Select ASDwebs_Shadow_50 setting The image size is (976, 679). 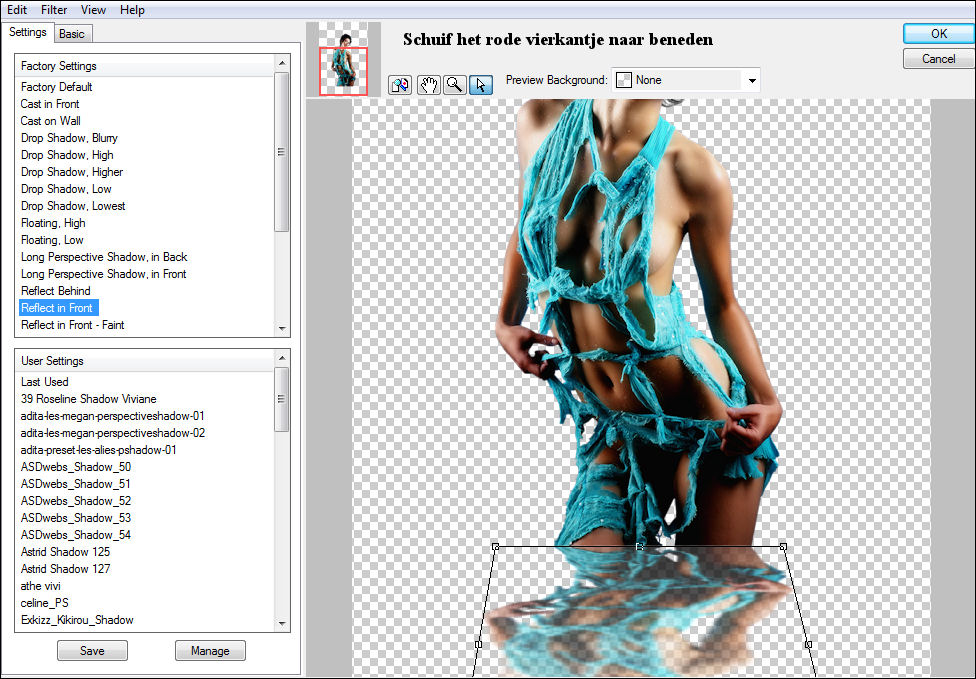[75, 467]
